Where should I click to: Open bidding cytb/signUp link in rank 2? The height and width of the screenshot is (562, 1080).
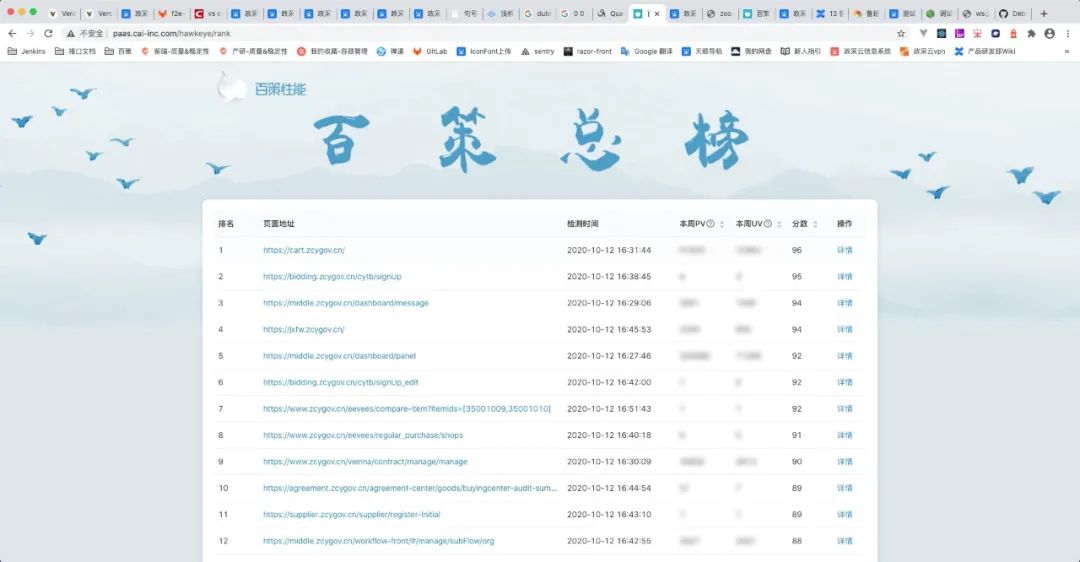pyautogui.click(x=332, y=276)
